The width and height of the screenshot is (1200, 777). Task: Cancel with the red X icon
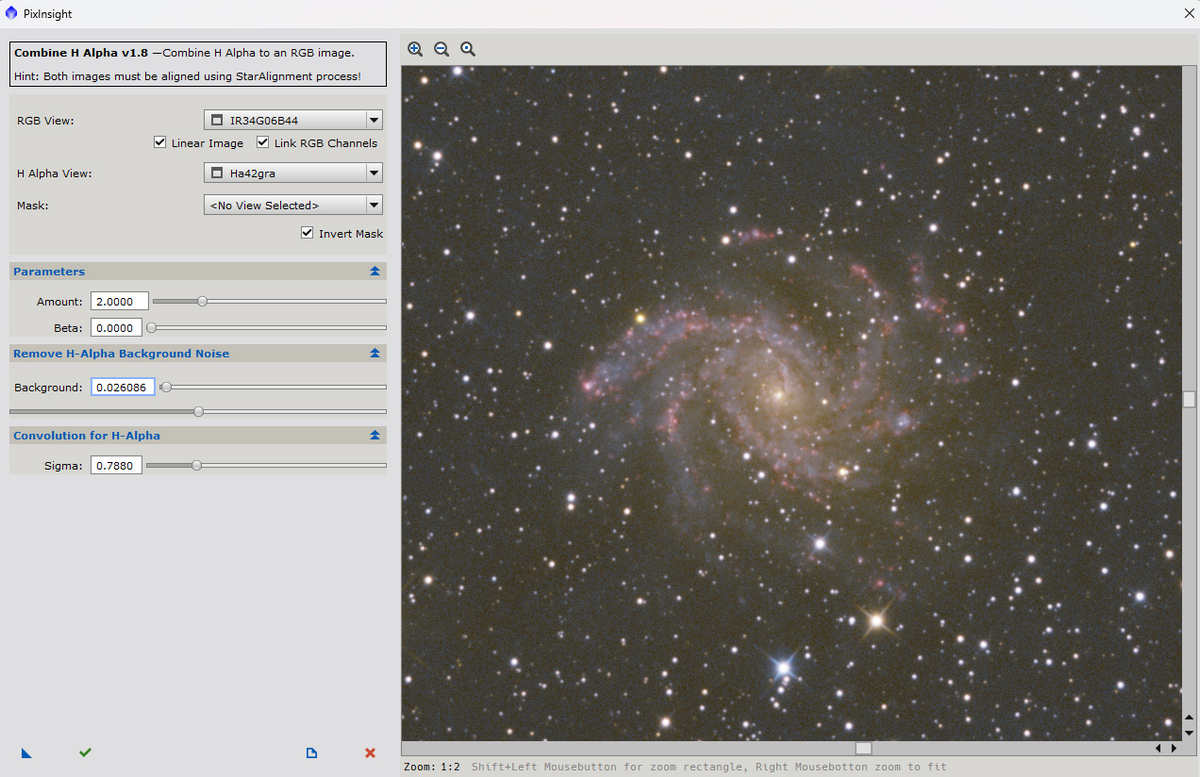coord(370,753)
